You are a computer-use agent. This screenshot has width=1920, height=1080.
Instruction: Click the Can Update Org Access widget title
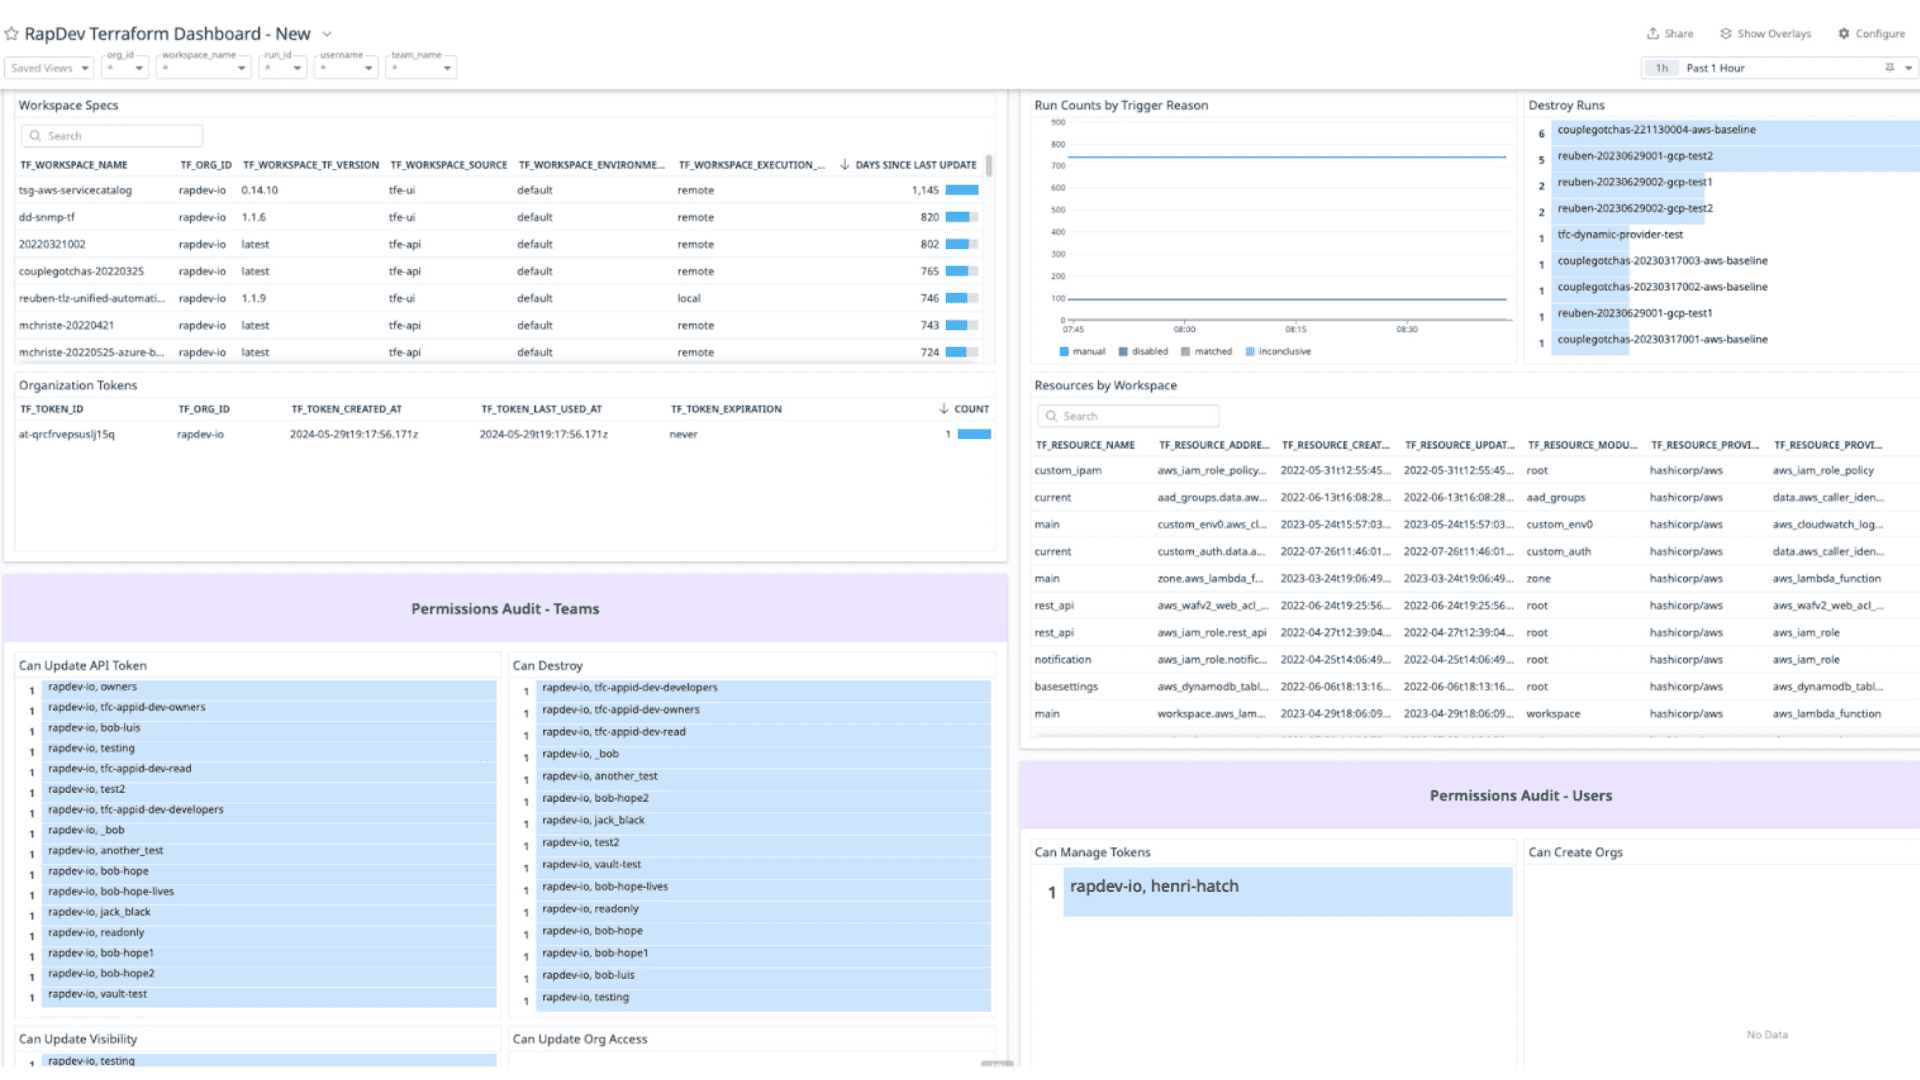(580, 1039)
